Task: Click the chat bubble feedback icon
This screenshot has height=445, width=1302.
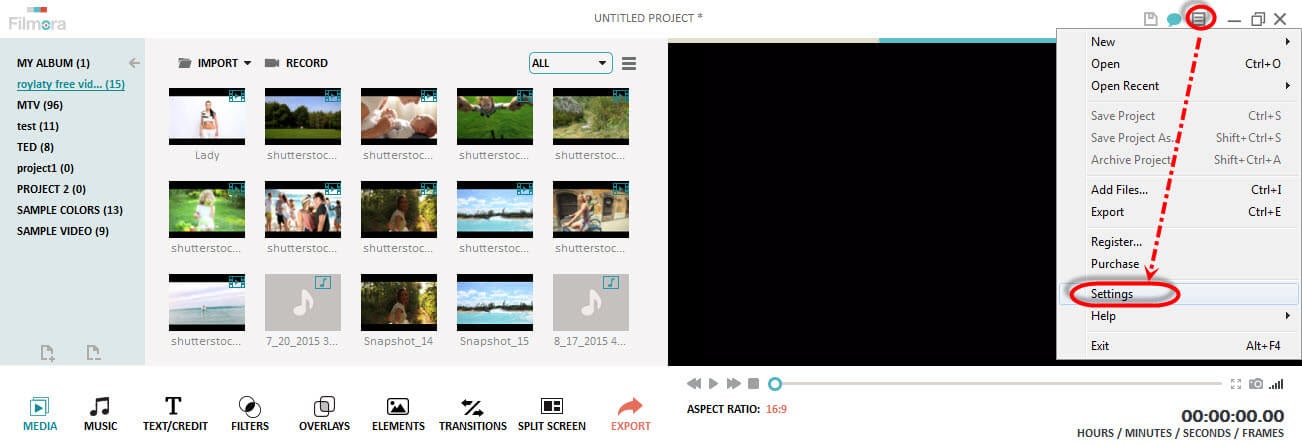Action: tap(1174, 18)
